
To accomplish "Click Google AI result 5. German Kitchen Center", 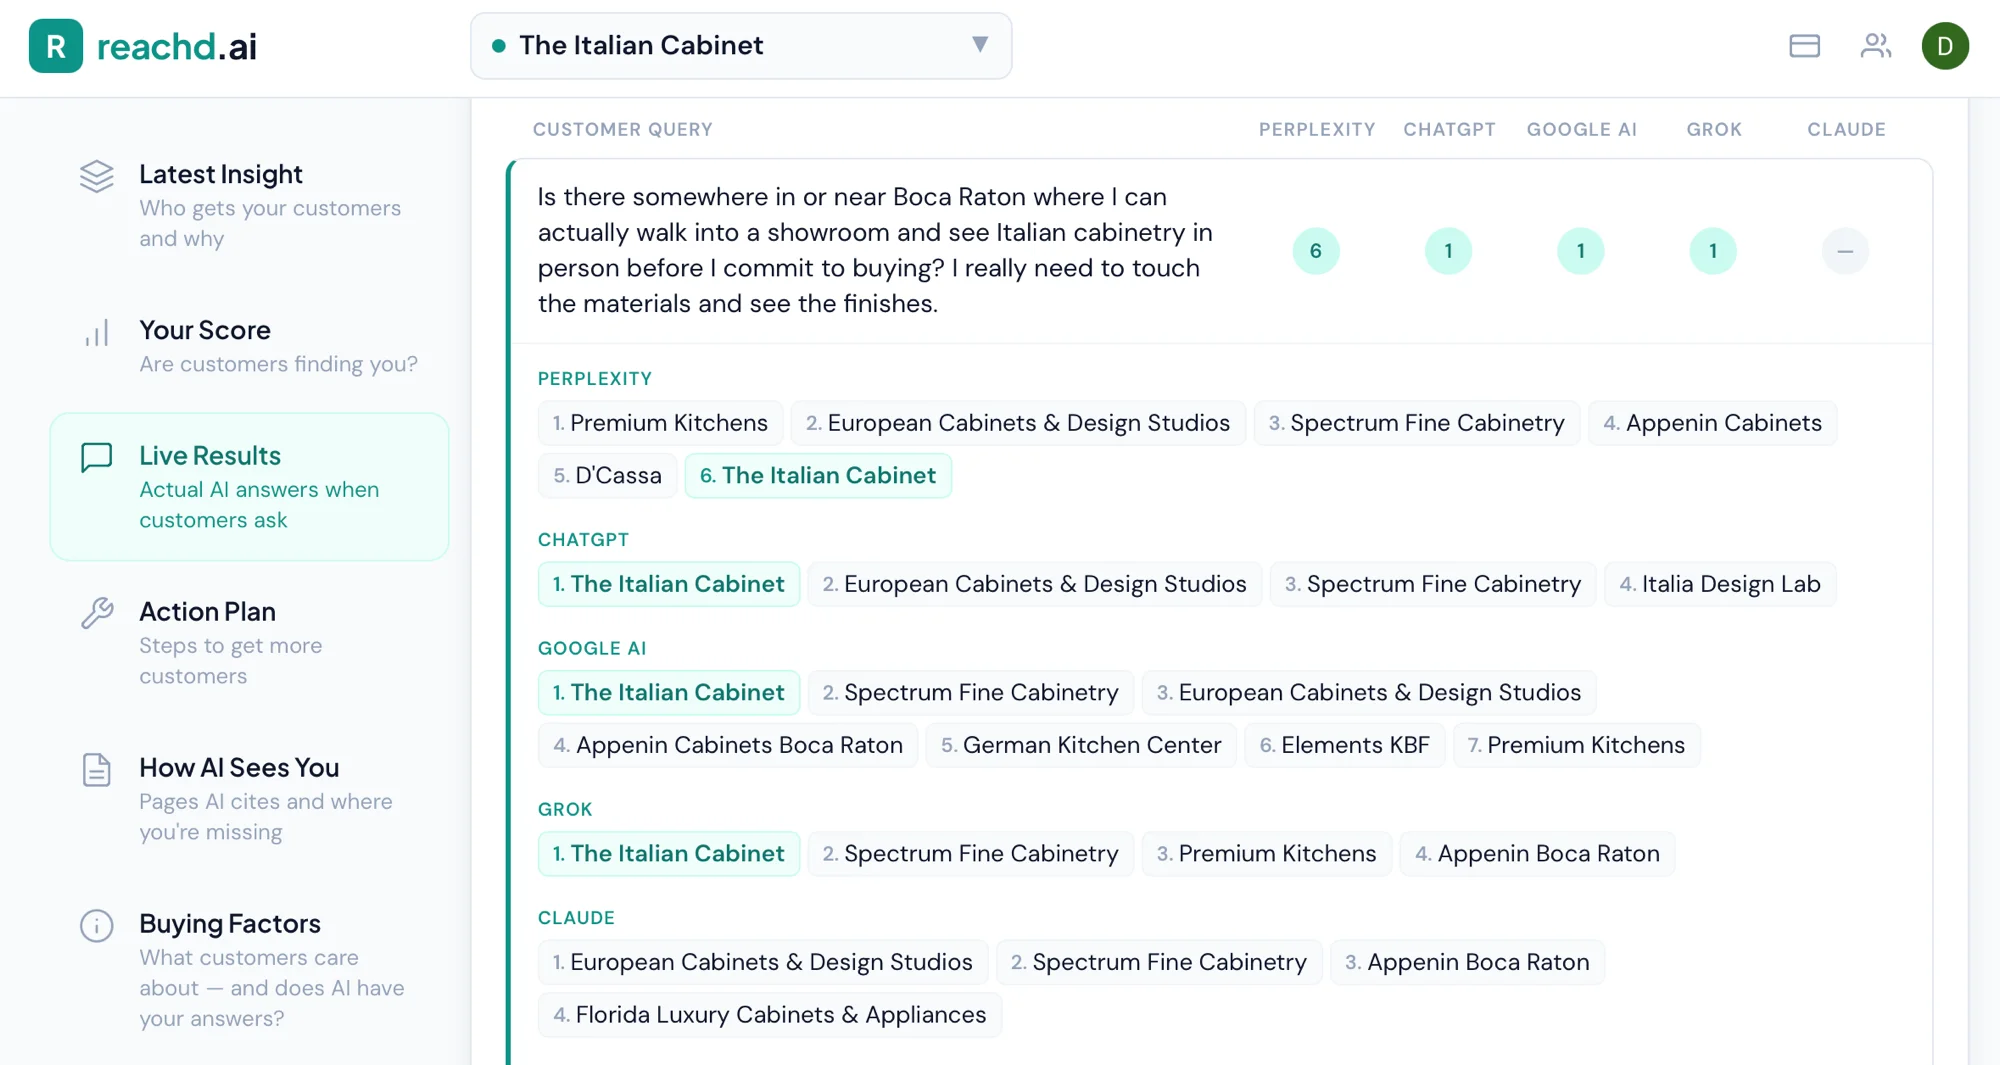I will click(x=1081, y=746).
